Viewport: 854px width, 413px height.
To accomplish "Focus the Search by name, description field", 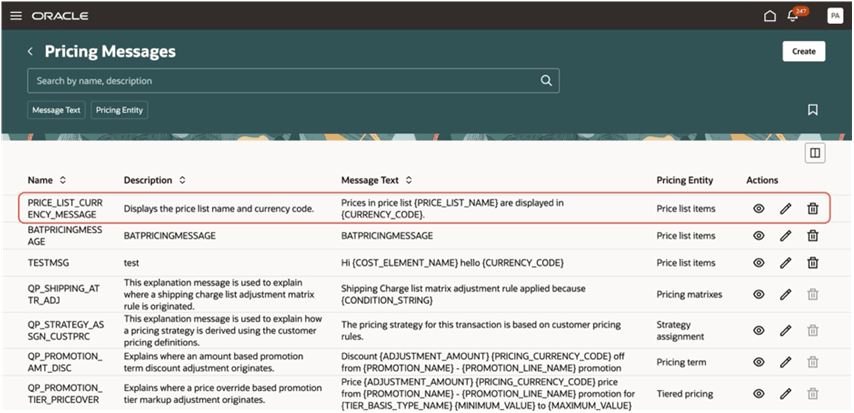I will 293,81.
